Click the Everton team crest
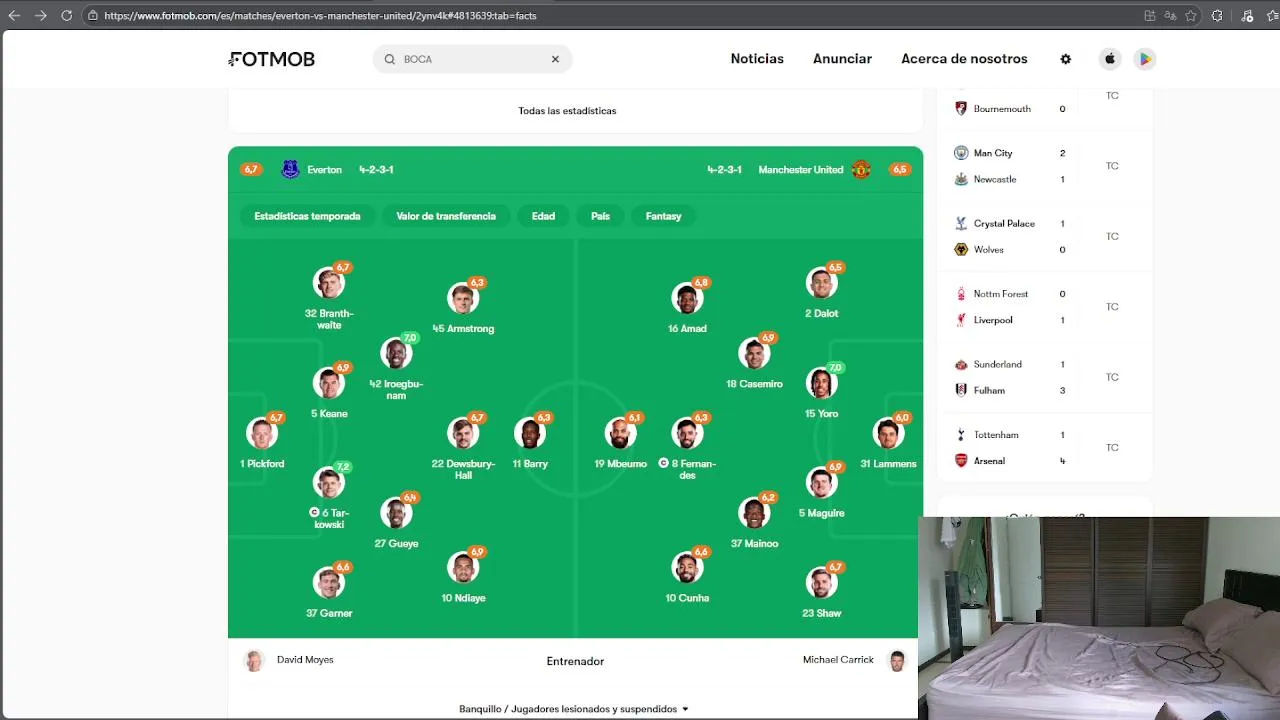Viewport: 1280px width, 720px height. [290, 170]
